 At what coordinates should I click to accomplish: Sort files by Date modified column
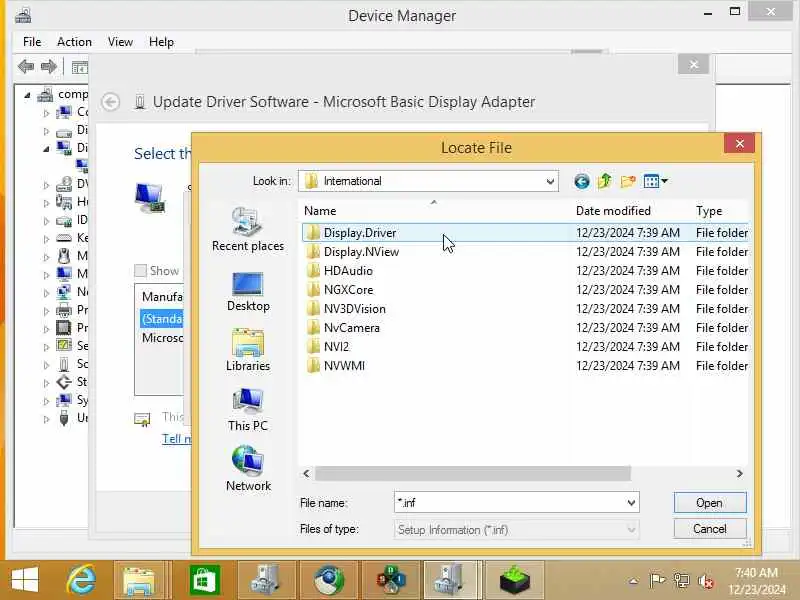coord(631,211)
